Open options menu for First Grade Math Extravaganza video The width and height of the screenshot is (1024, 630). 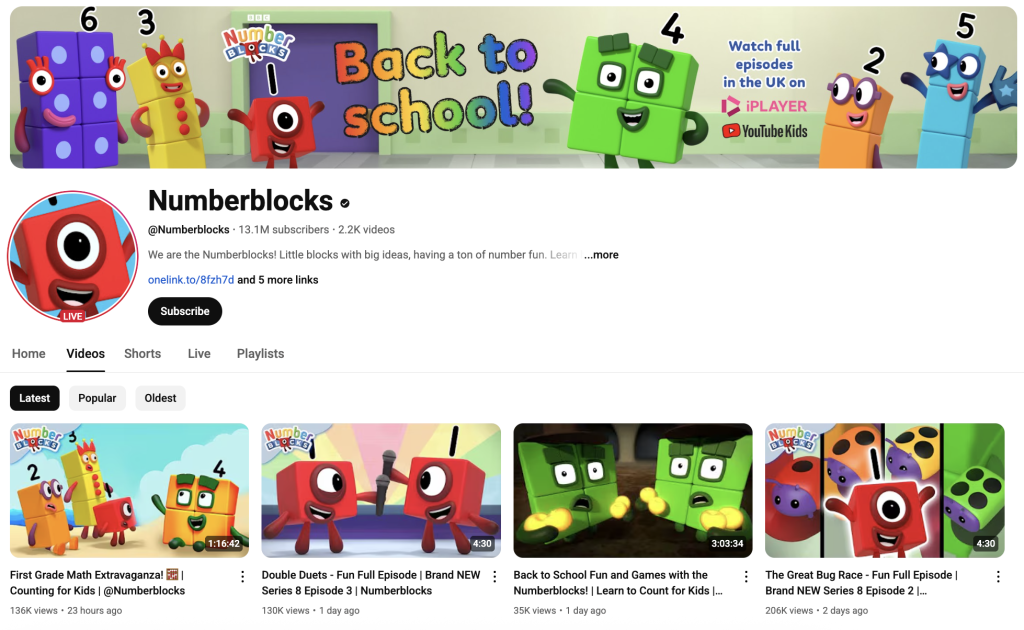(x=242, y=576)
